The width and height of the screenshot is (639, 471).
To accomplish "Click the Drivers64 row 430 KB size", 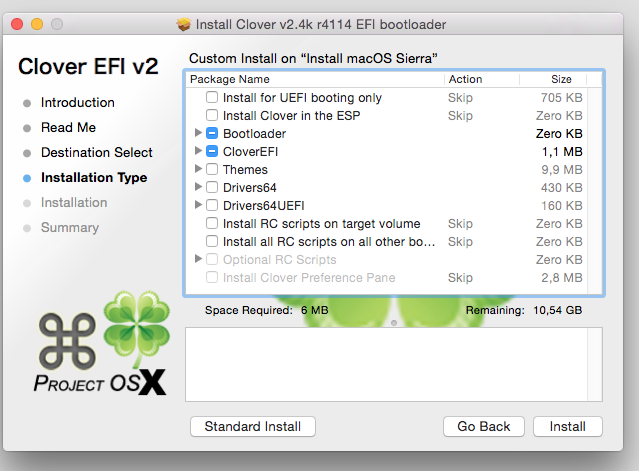I will coord(562,187).
